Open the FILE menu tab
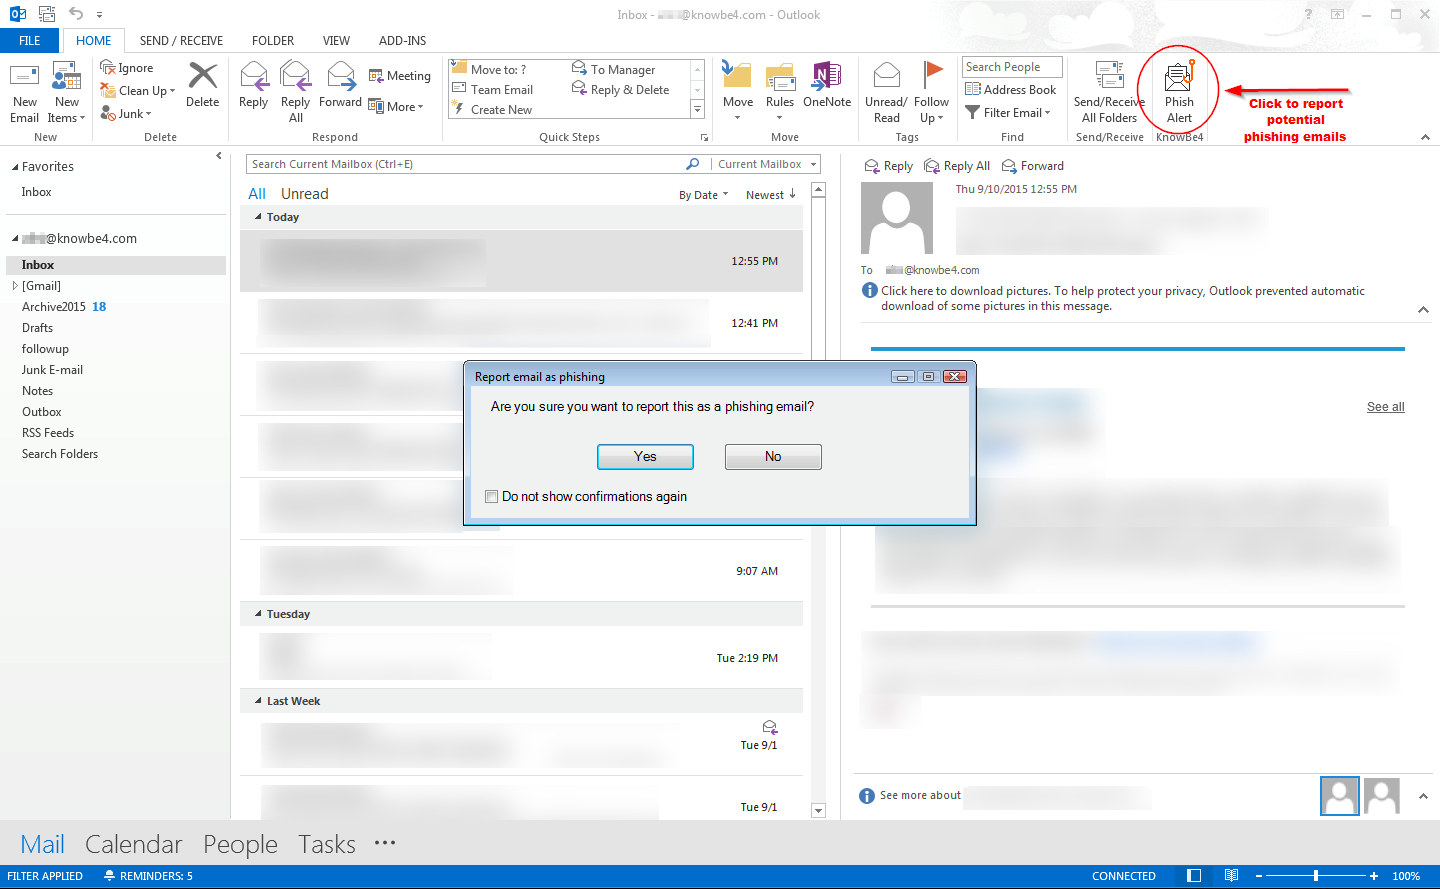The image size is (1440, 889). click(30, 41)
